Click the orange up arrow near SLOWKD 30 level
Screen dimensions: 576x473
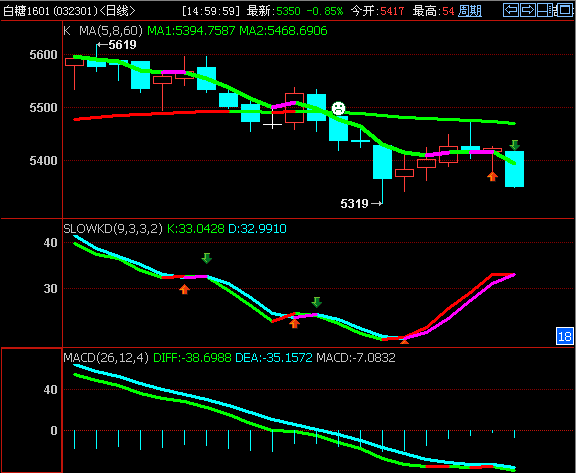pyautogui.click(x=184, y=289)
